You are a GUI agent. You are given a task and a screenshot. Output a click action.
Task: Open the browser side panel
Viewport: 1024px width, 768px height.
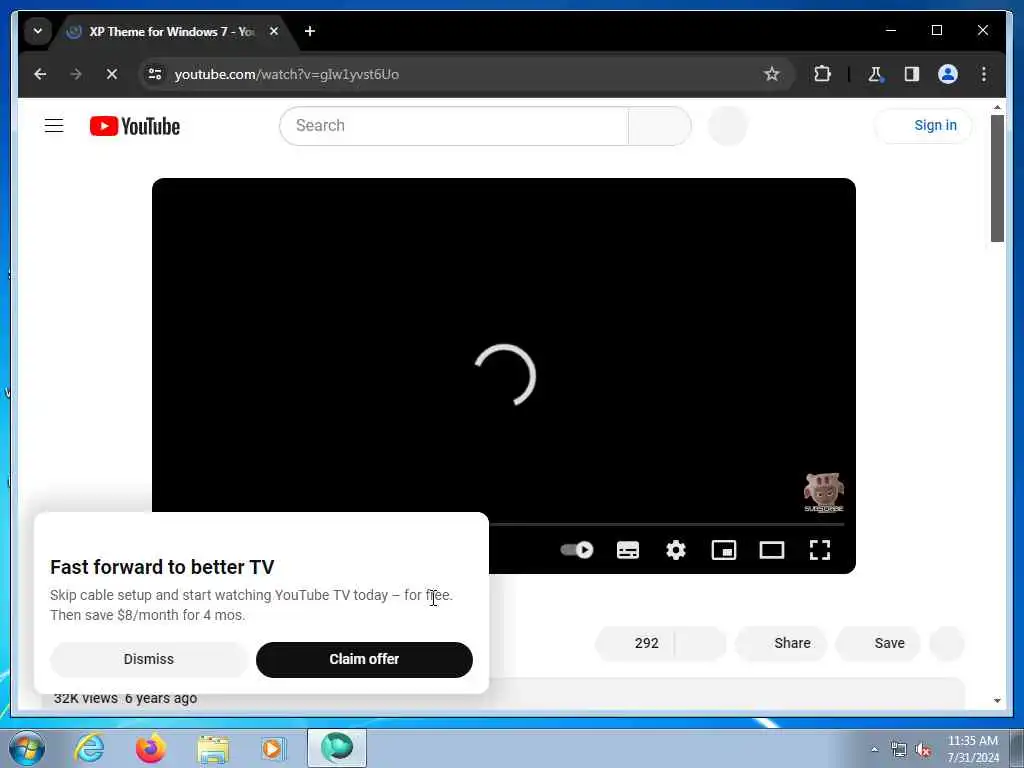click(912, 74)
